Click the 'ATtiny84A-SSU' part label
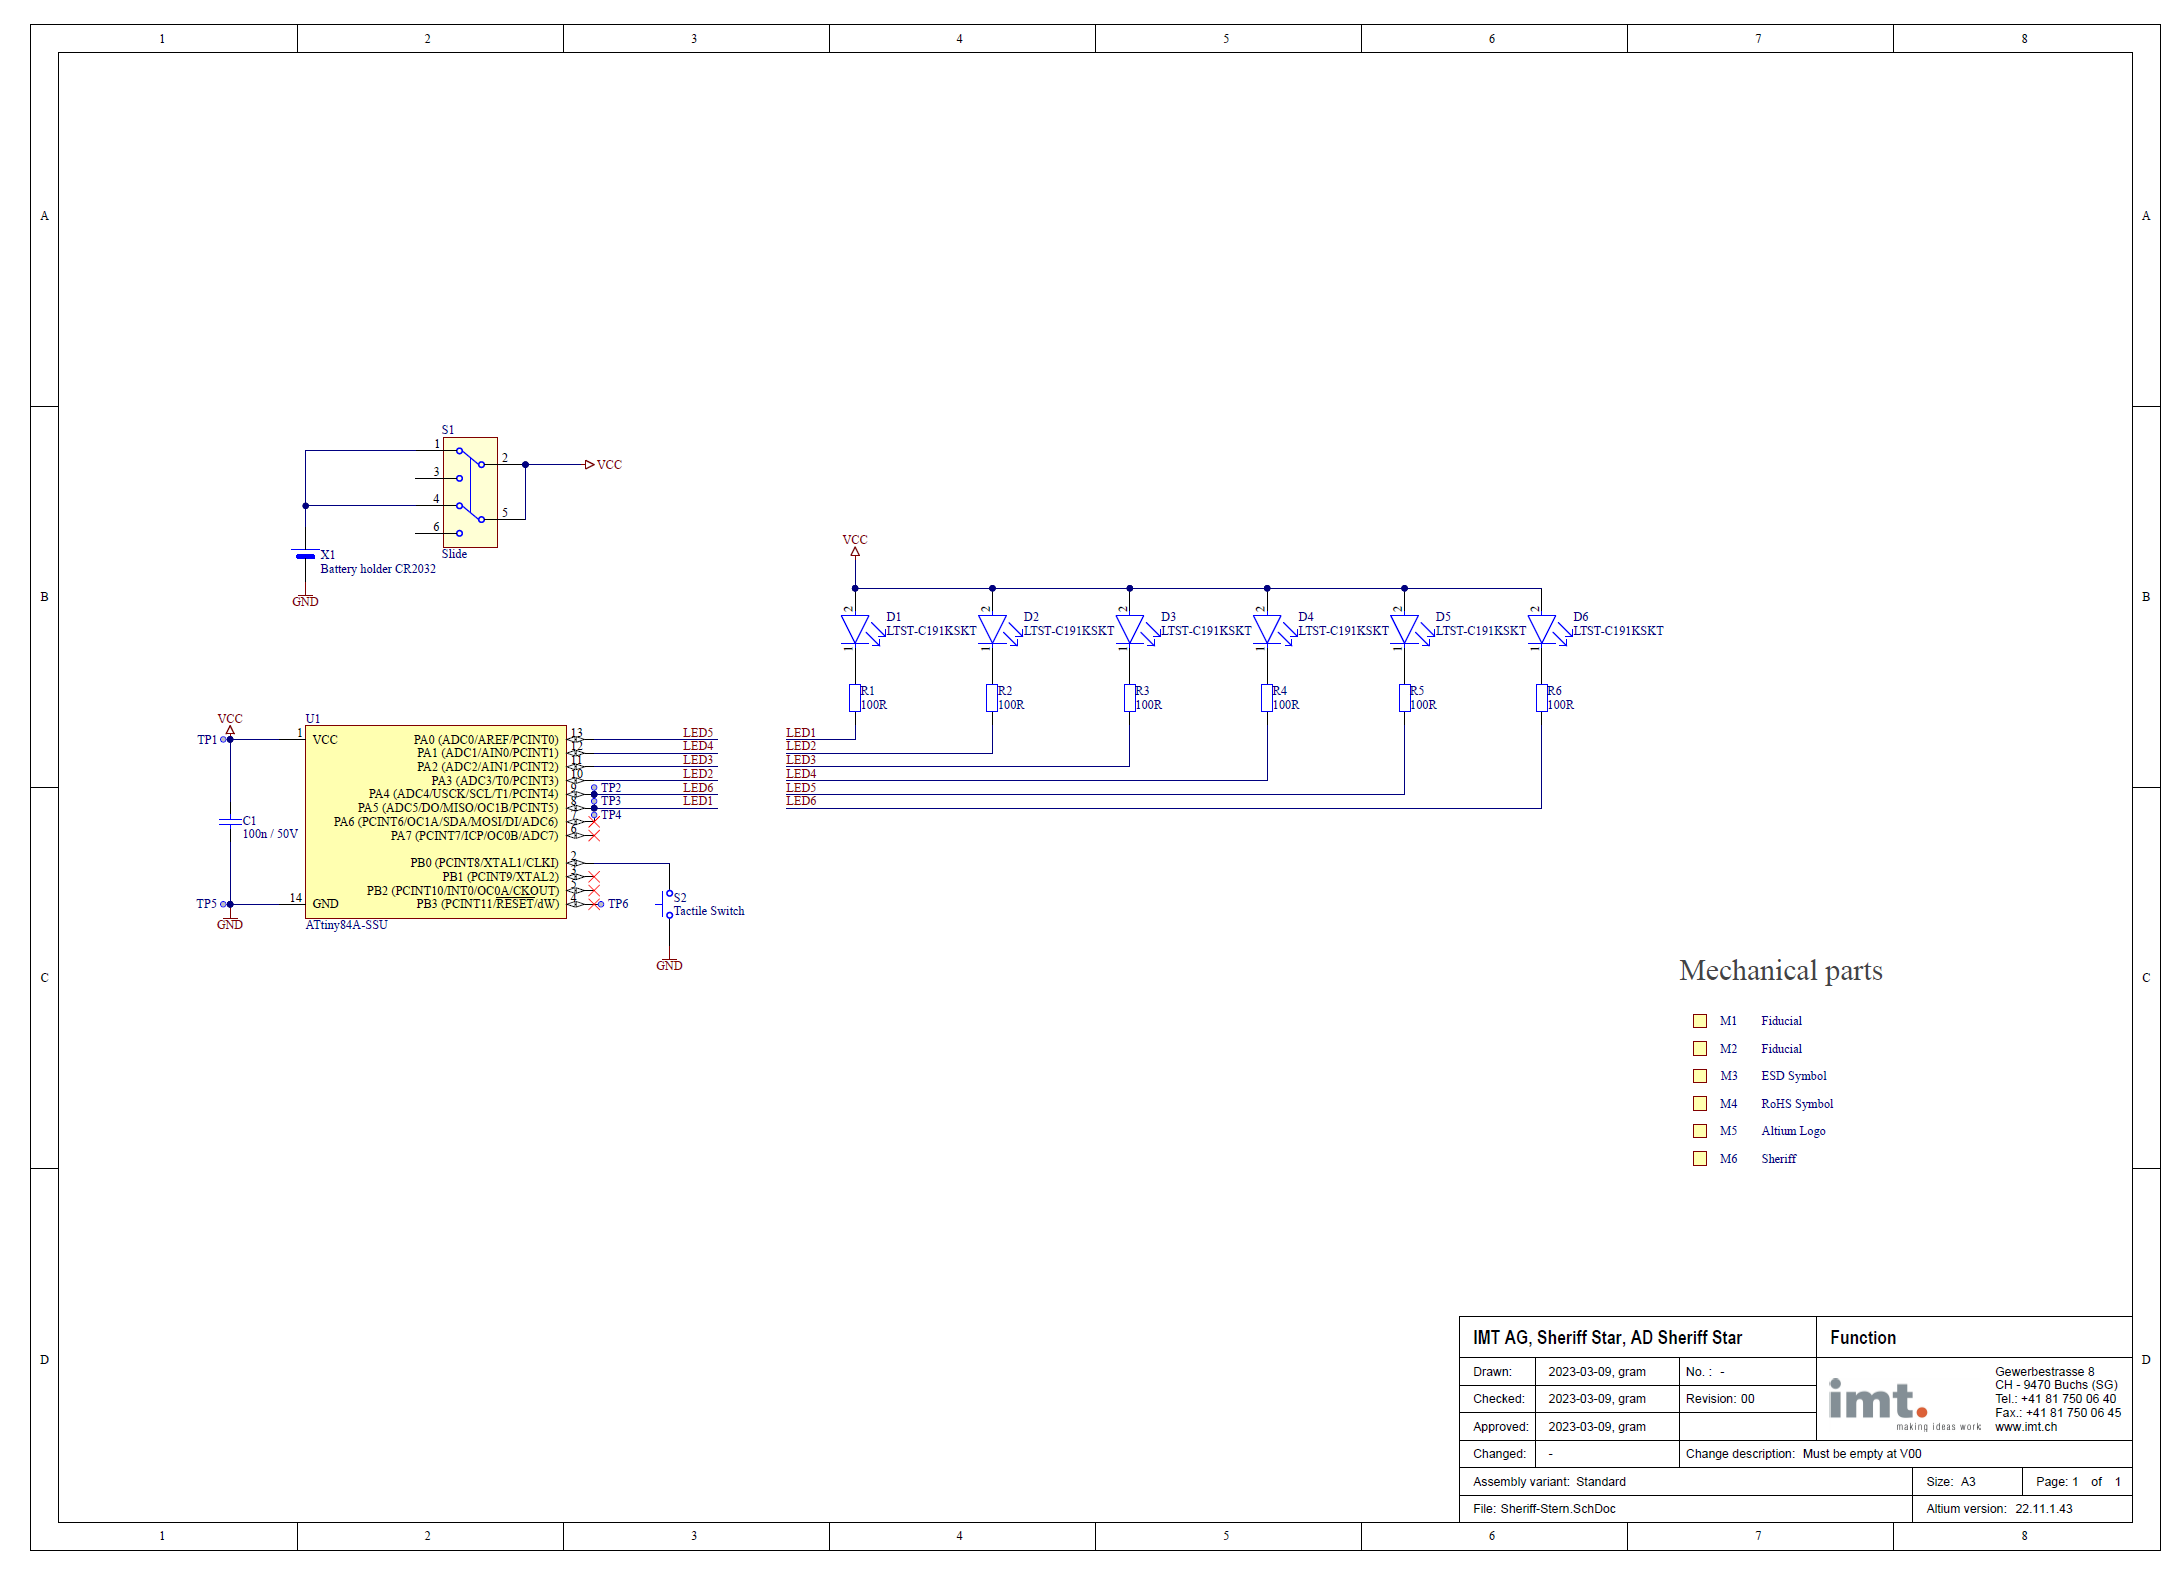 346,925
